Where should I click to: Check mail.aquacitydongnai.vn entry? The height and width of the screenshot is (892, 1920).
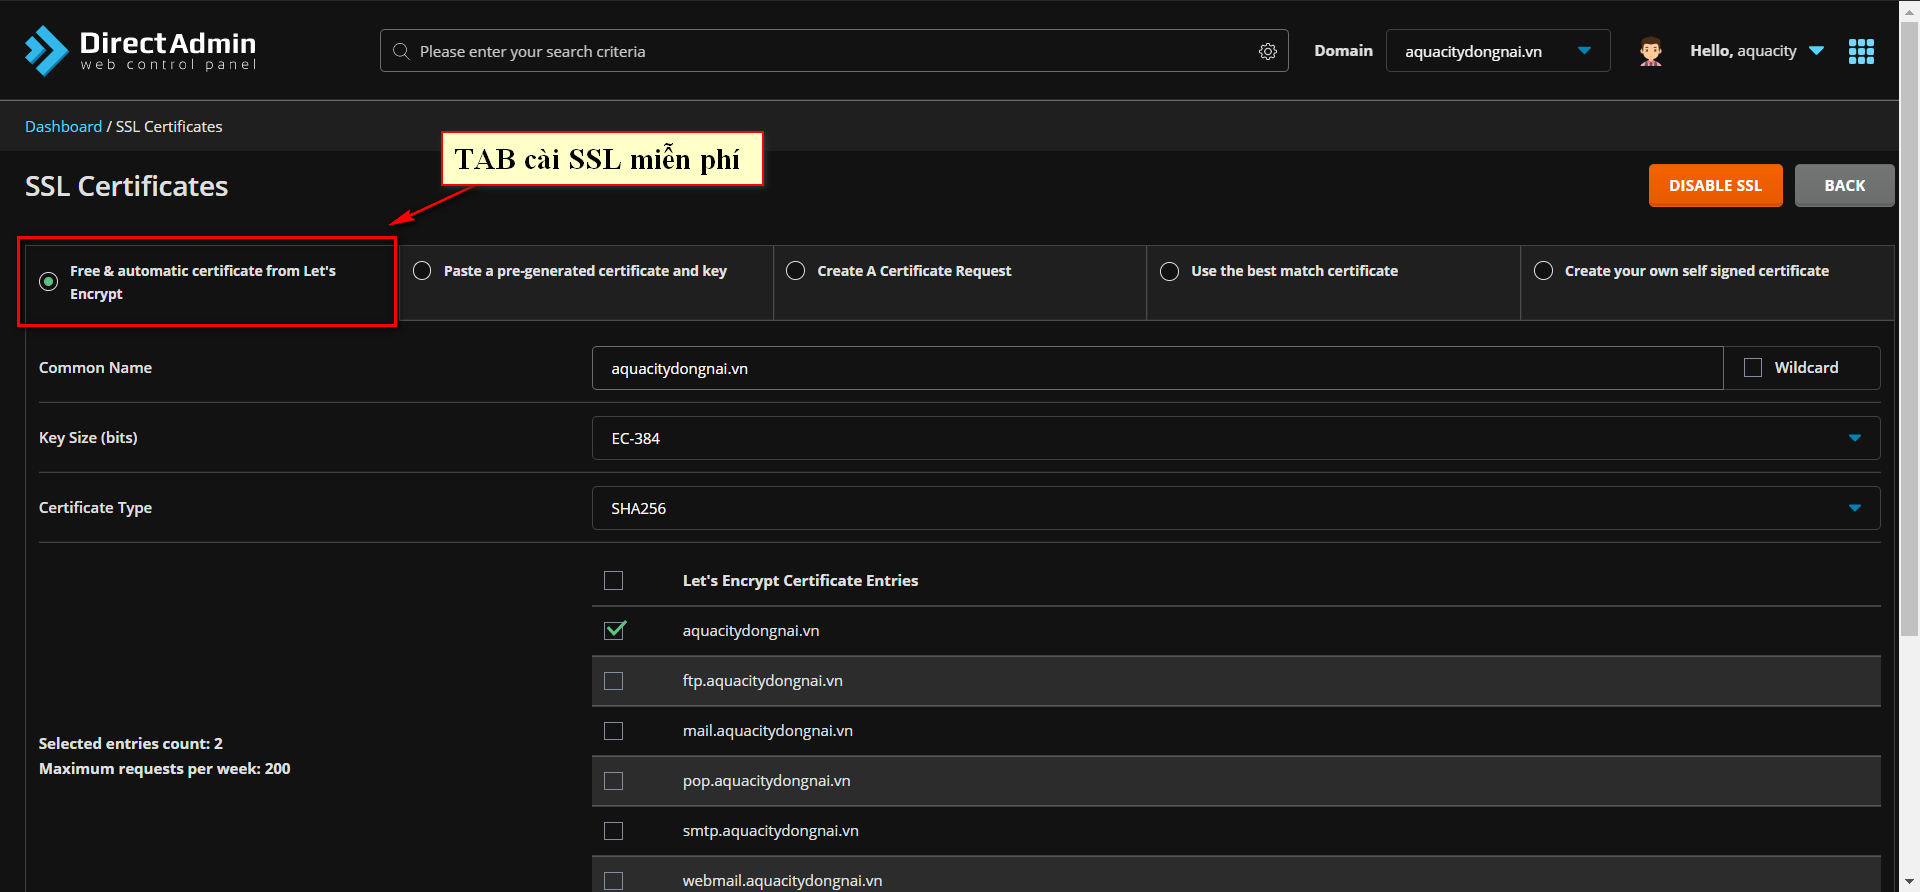tap(614, 731)
